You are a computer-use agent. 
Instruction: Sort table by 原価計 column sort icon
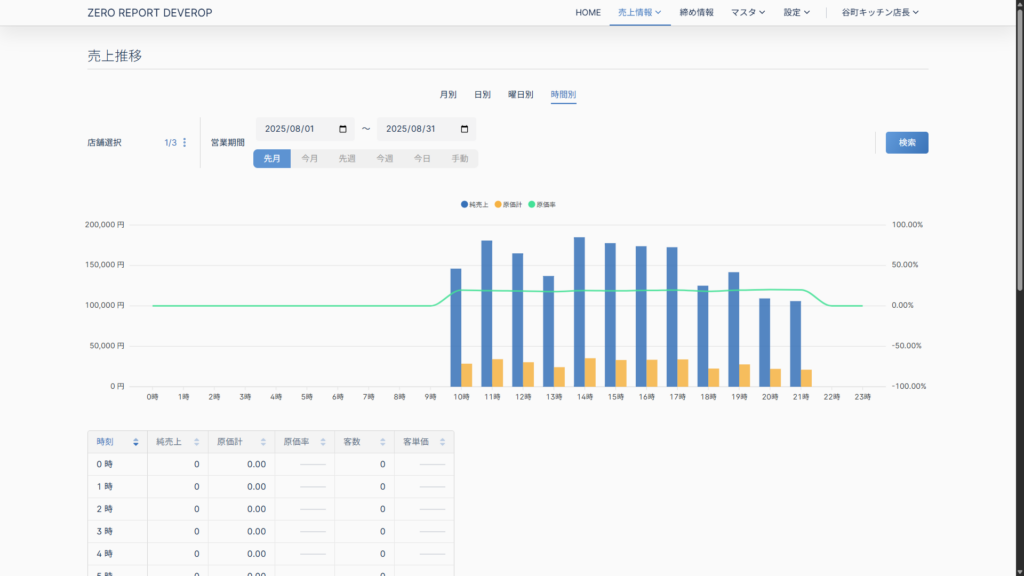pyautogui.click(x=262, y=442)
